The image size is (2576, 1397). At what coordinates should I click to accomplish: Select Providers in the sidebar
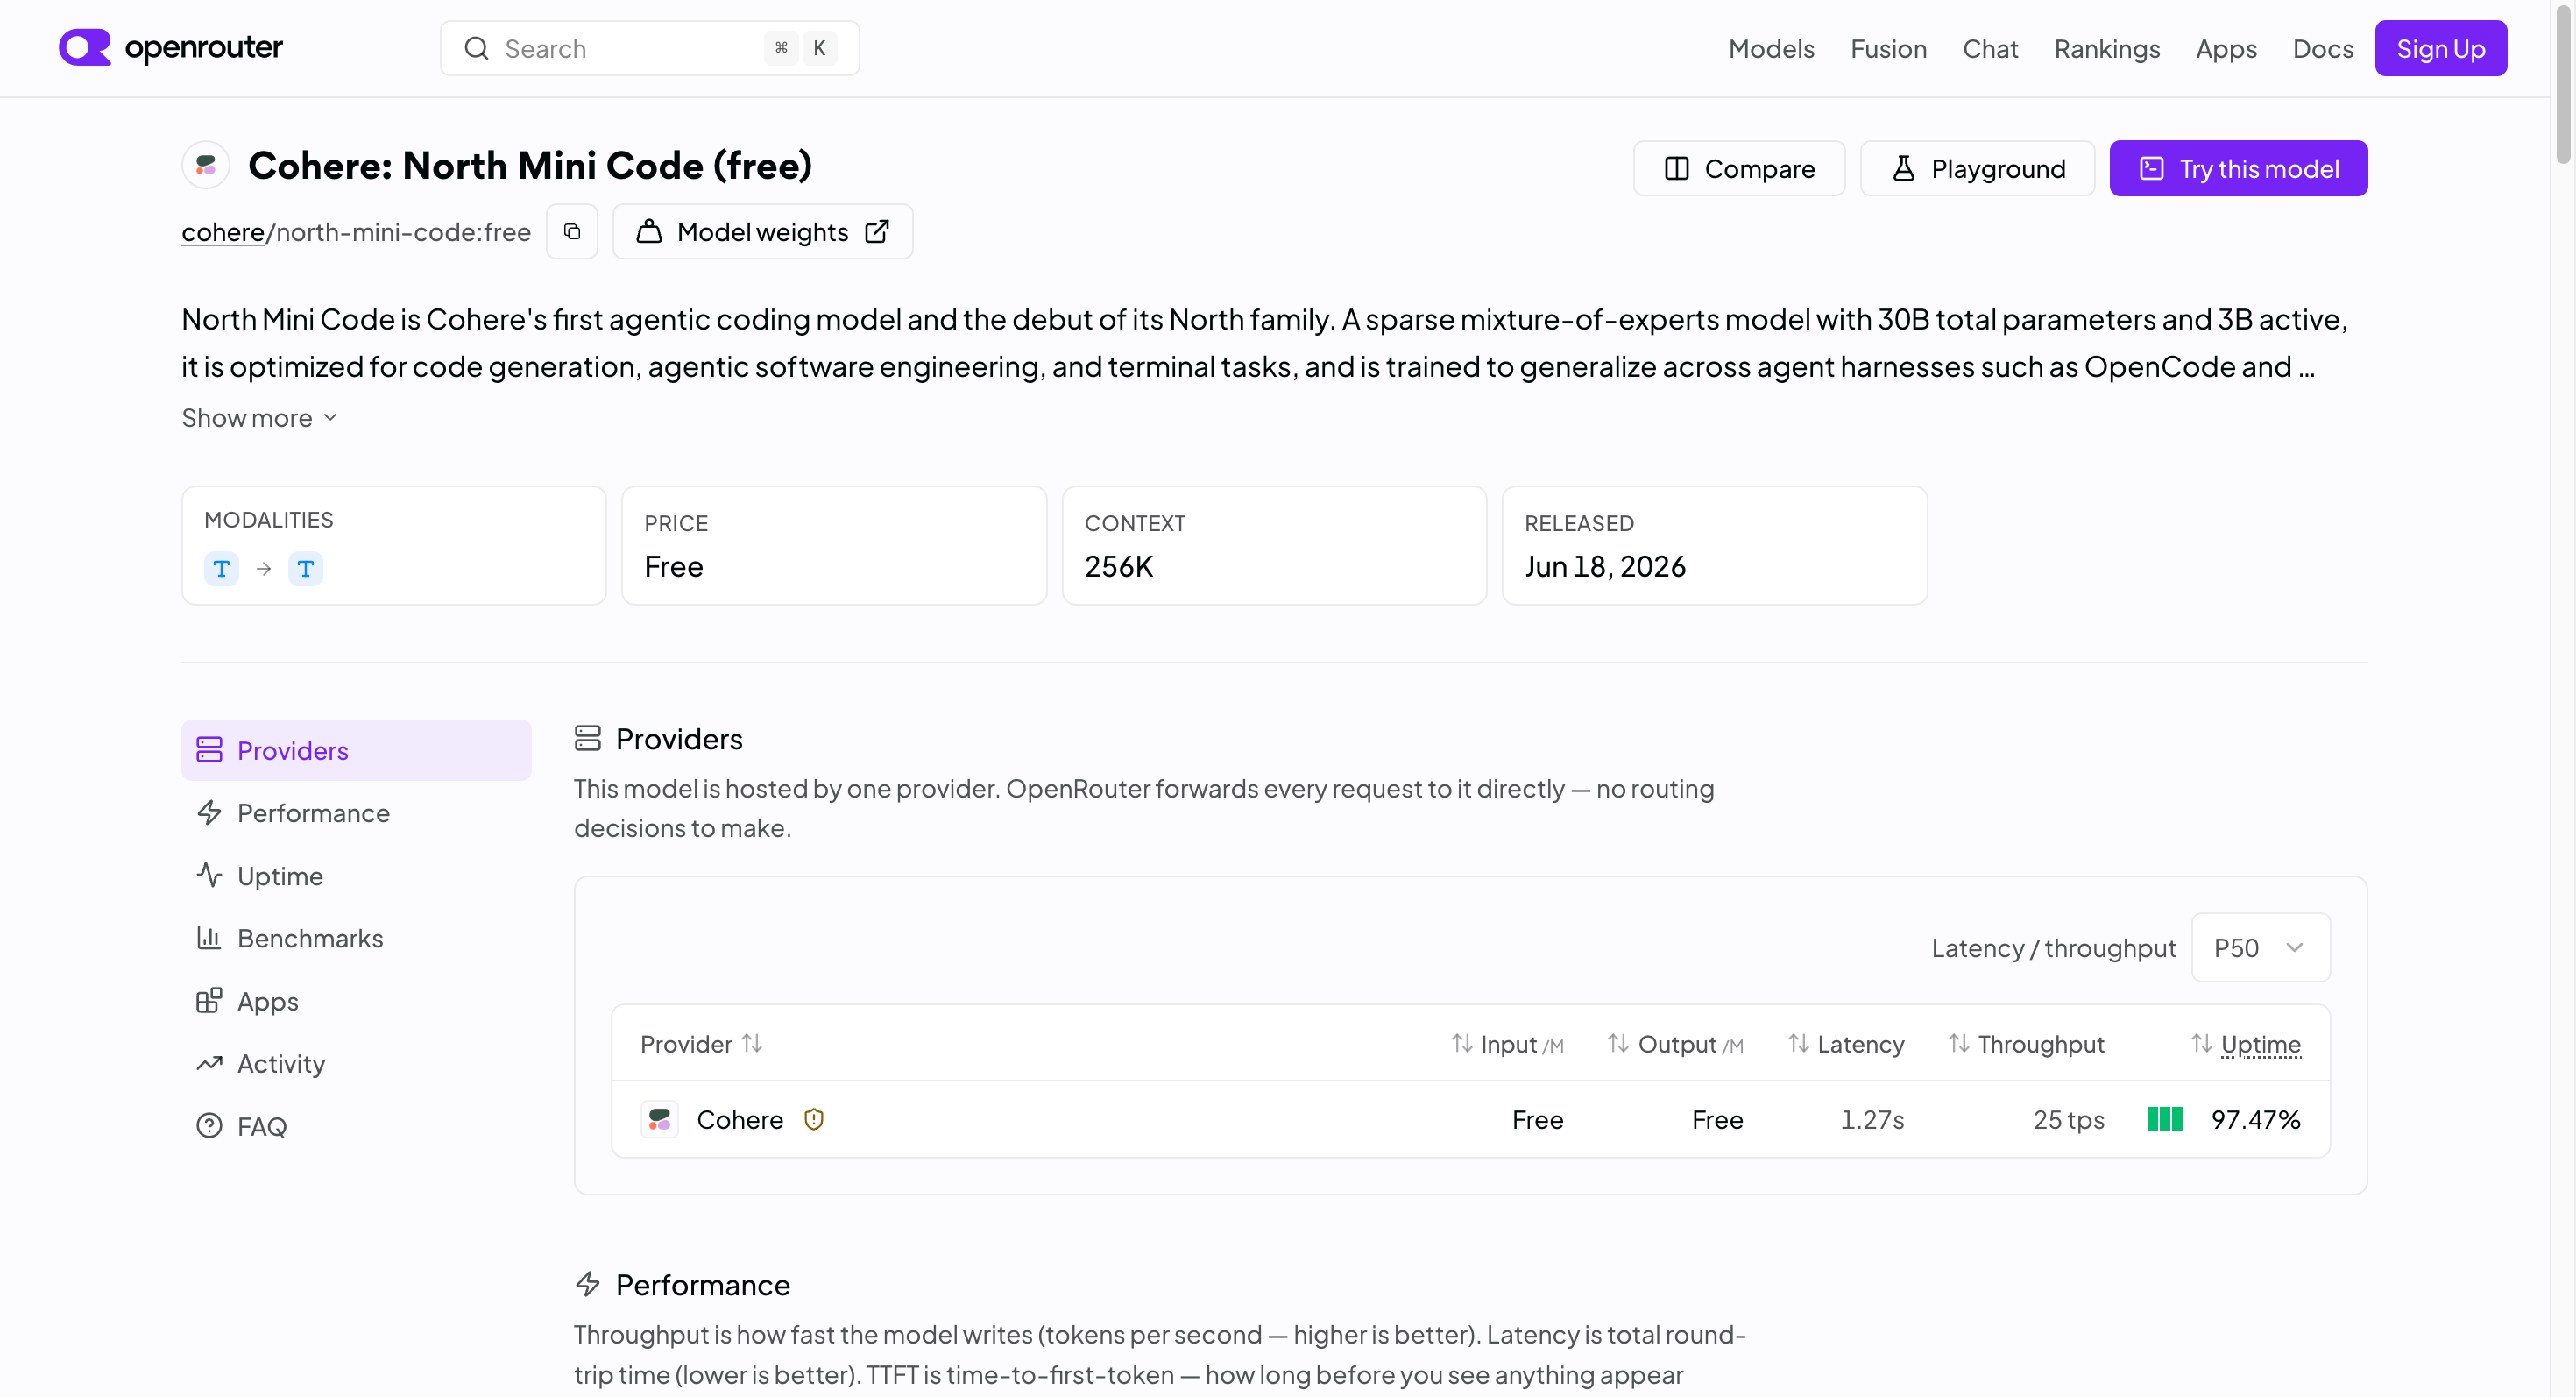(x=357, y=751)
